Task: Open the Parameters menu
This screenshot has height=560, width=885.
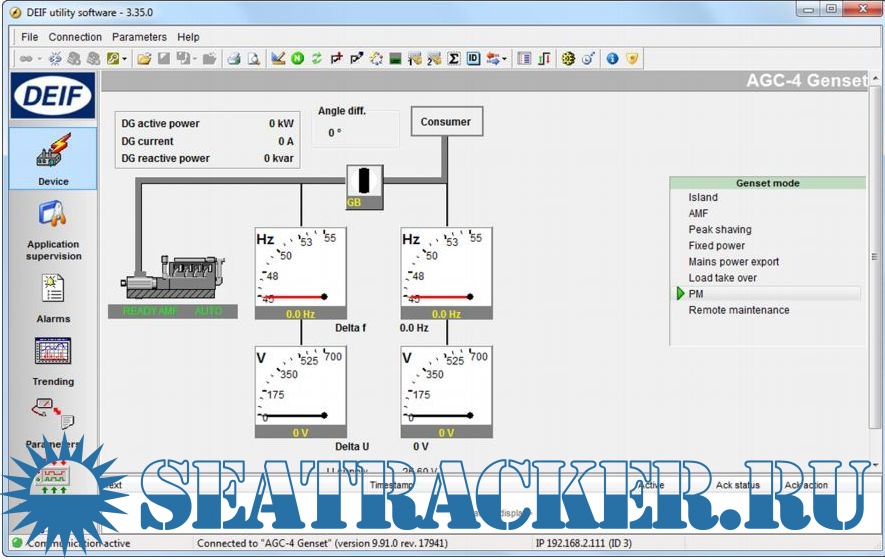Action: (x=139, y=37)
